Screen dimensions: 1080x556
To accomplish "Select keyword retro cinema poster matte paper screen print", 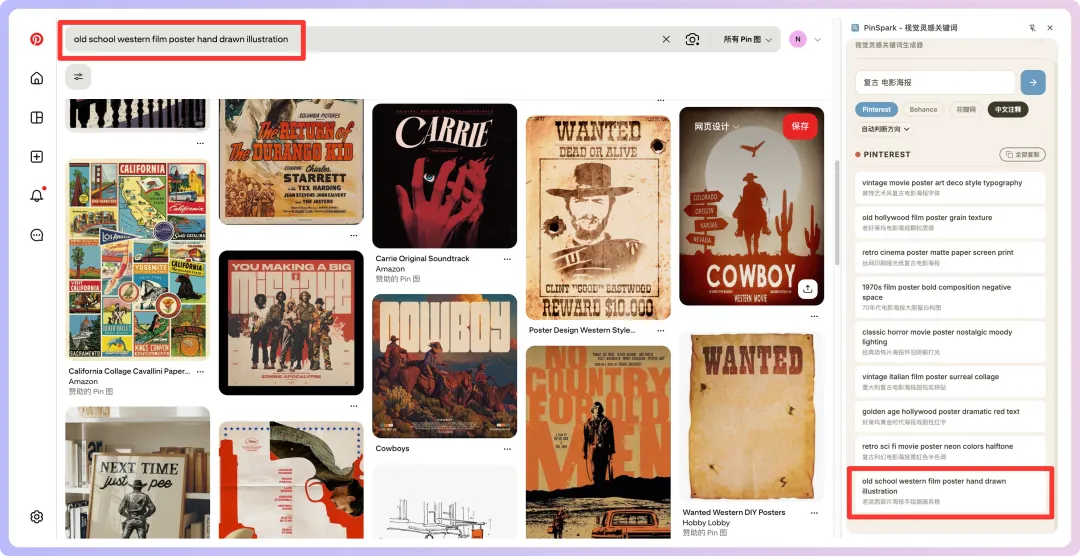I will [950, 256].
